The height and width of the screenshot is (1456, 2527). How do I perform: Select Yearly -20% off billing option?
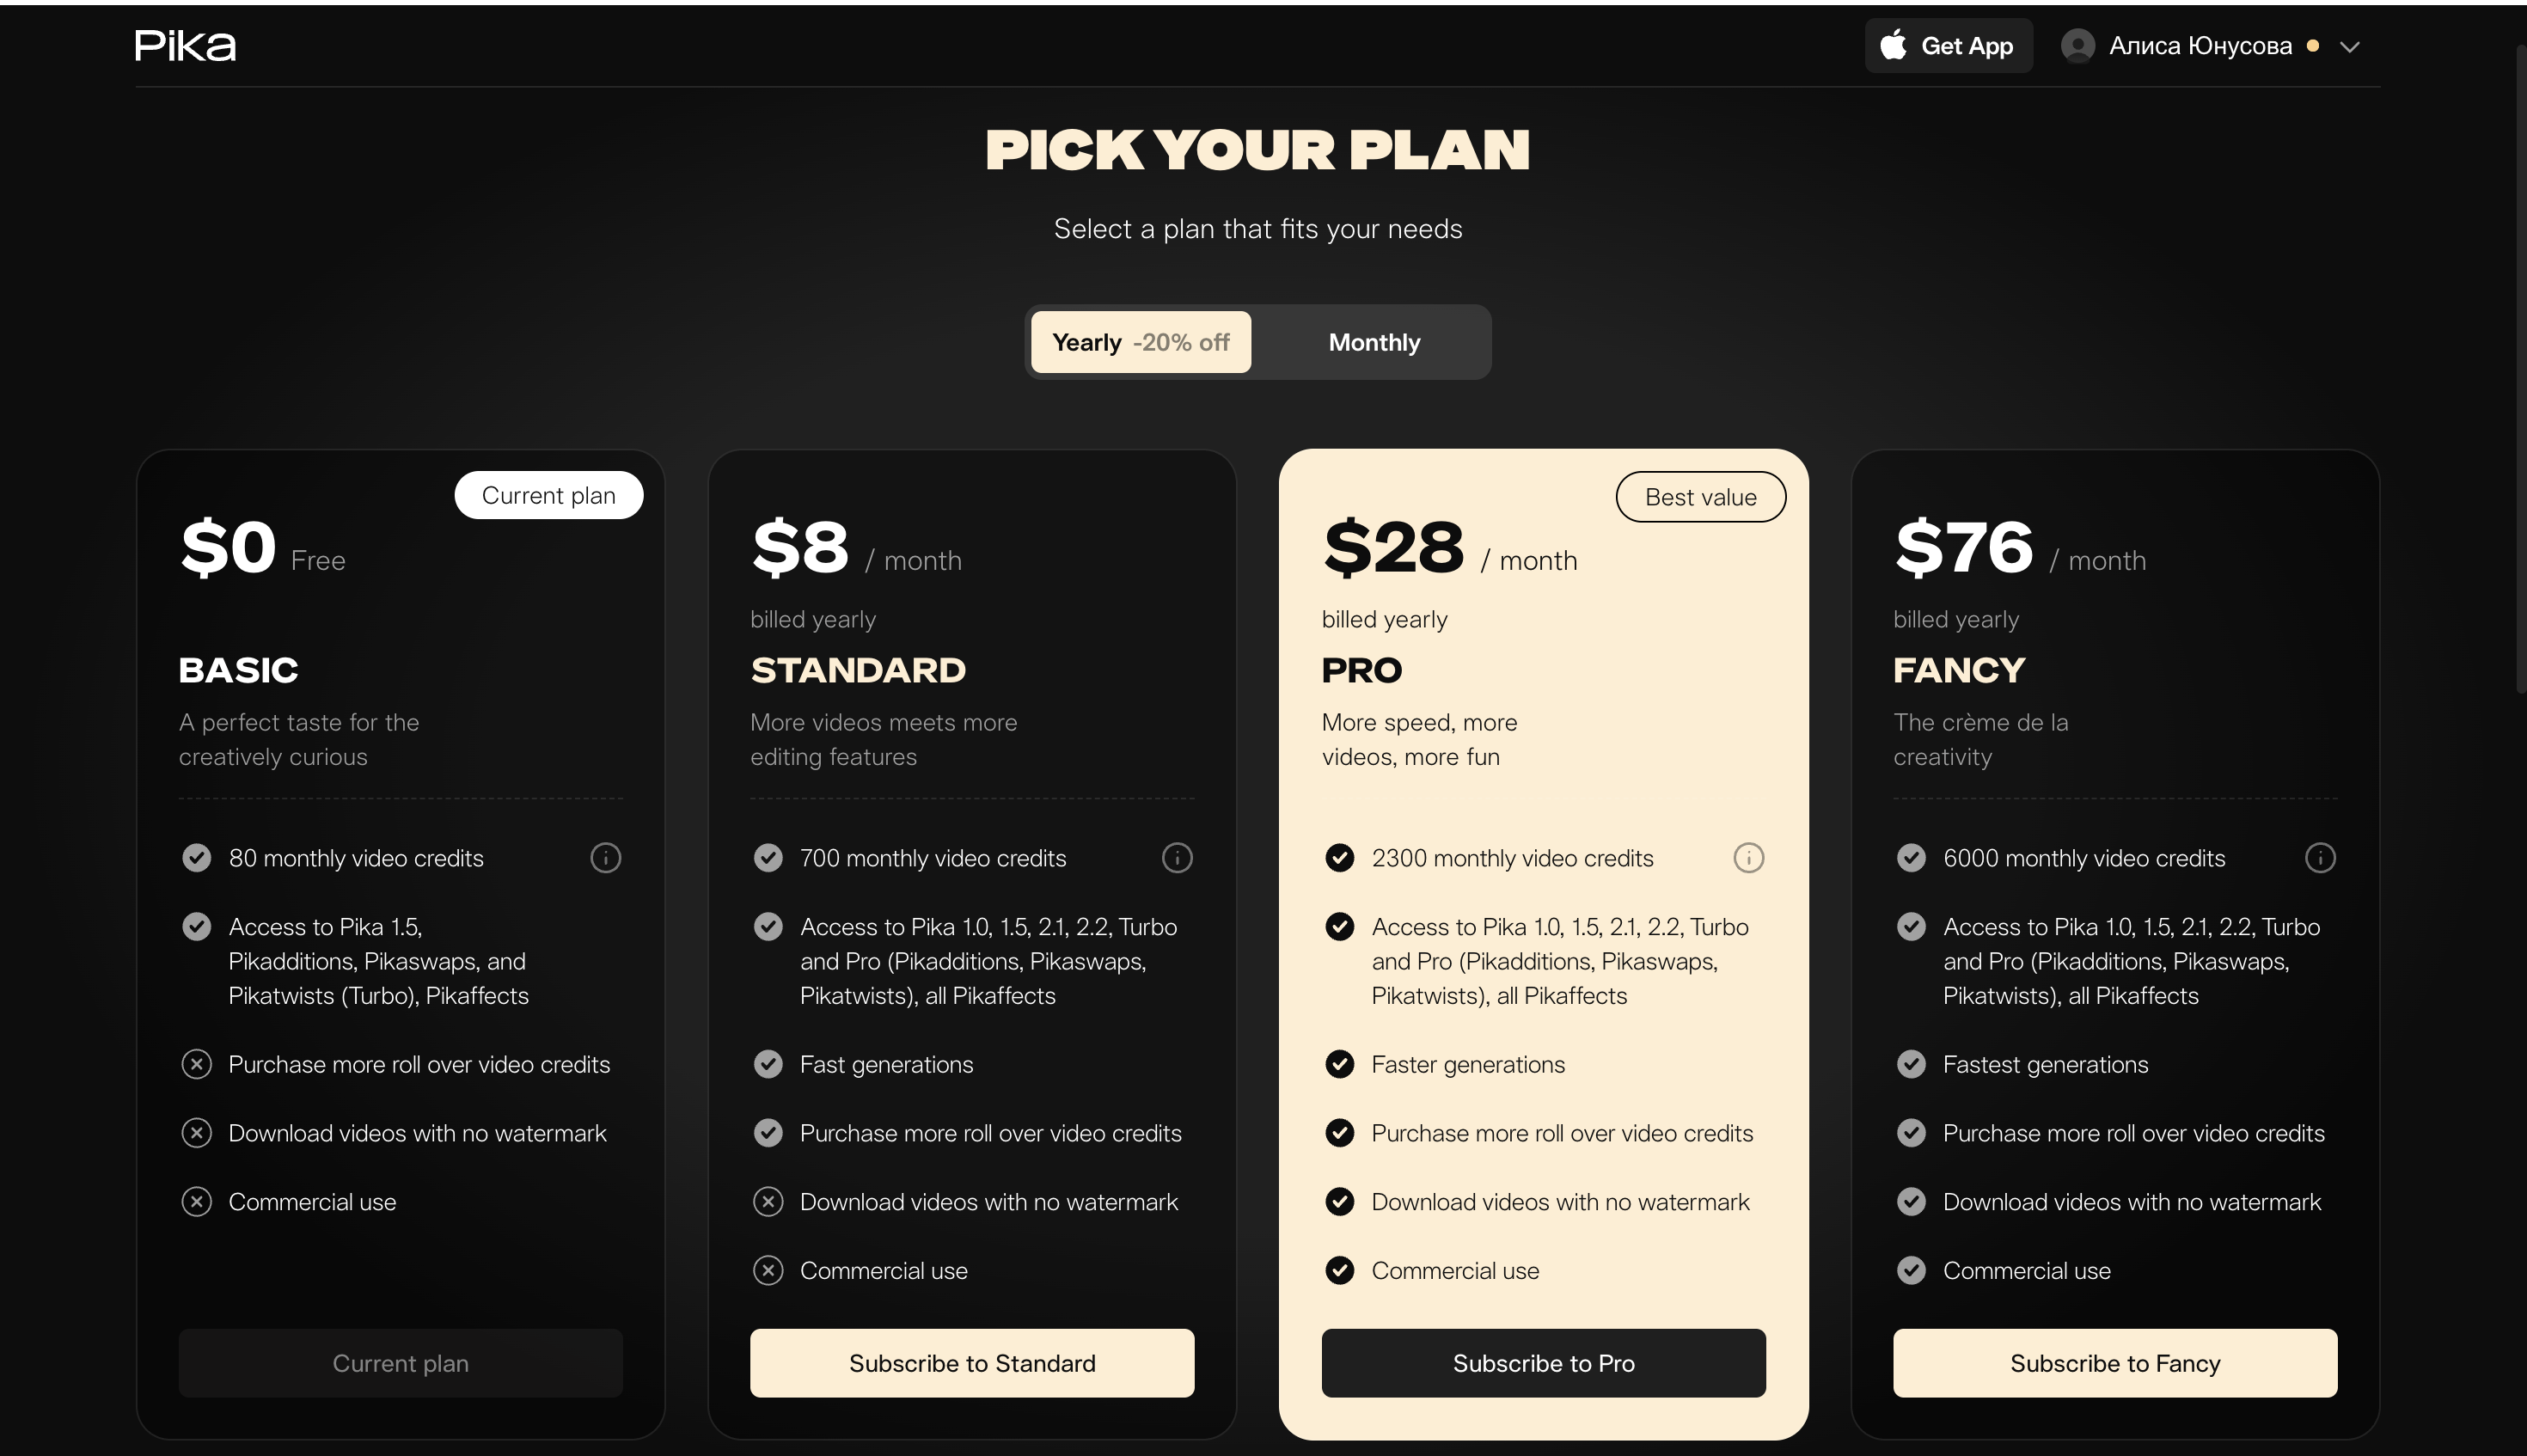pyautogui.click(x=1140, y=342)
